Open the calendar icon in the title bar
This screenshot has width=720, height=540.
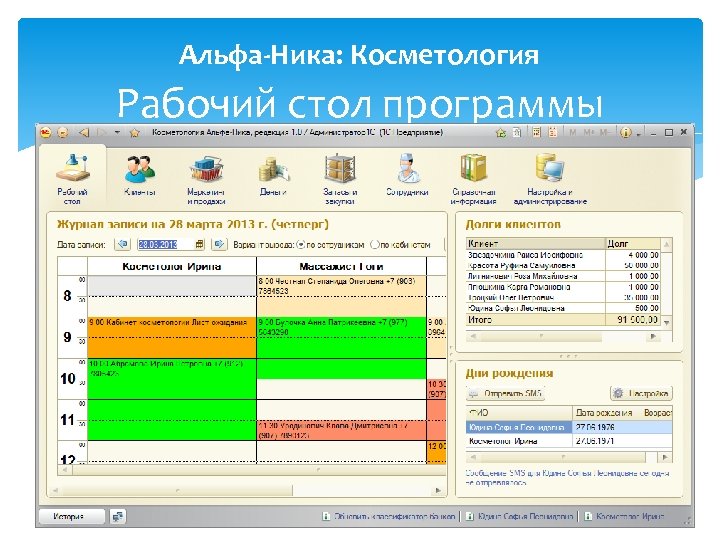coord(553,133)
